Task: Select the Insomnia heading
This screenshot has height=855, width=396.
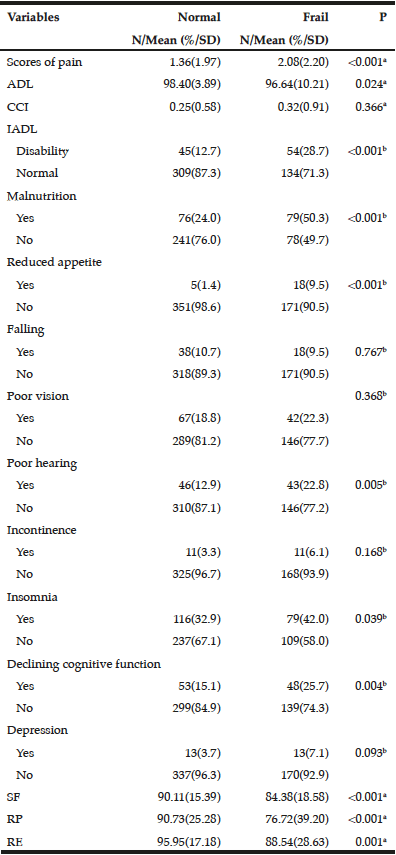Action: tap(32, 597)
